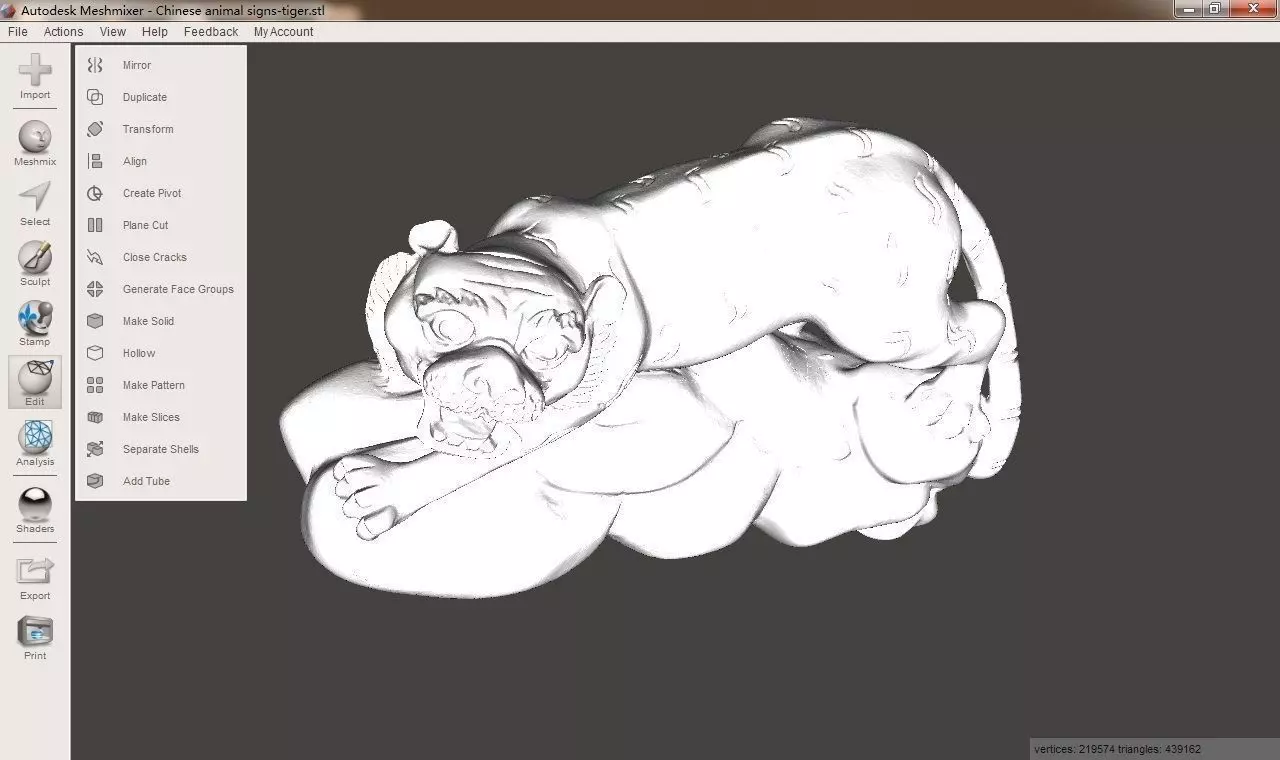Toggle the Edit tool panel

[35, 382]
